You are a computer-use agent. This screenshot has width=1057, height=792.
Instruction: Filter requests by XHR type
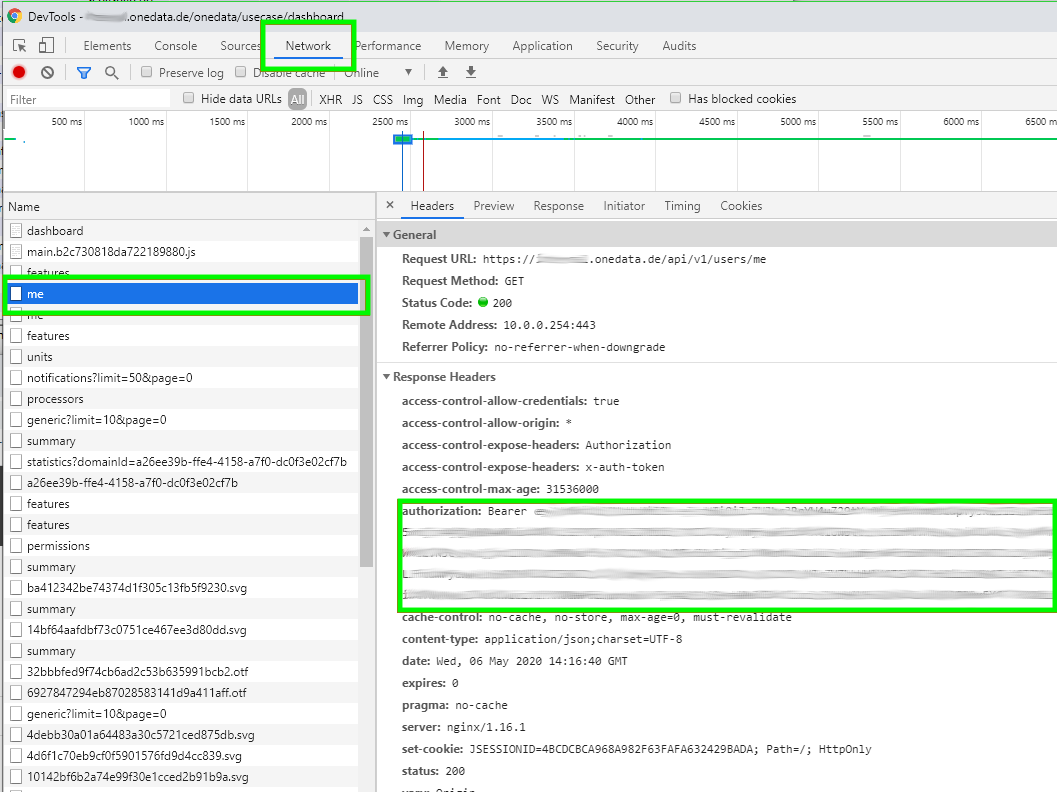point(330,100)
